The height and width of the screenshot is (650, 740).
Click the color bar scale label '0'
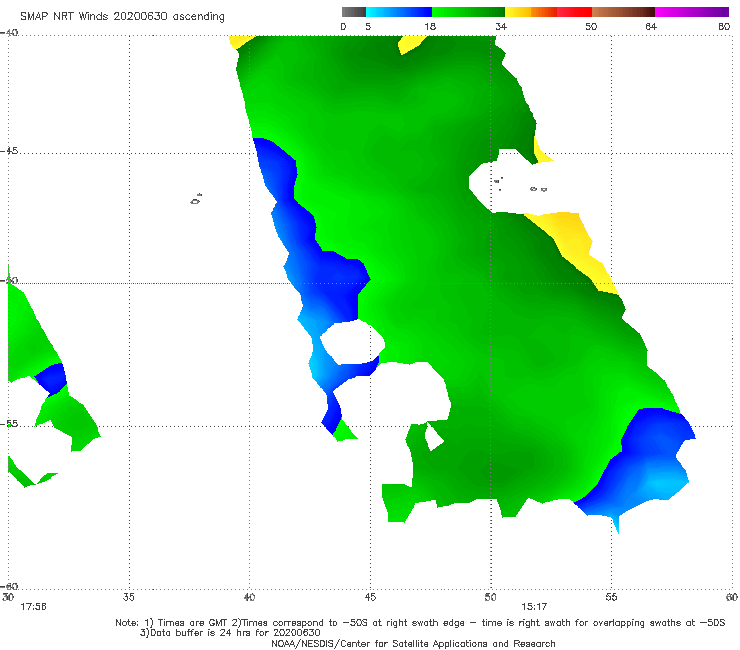(344, 26)
